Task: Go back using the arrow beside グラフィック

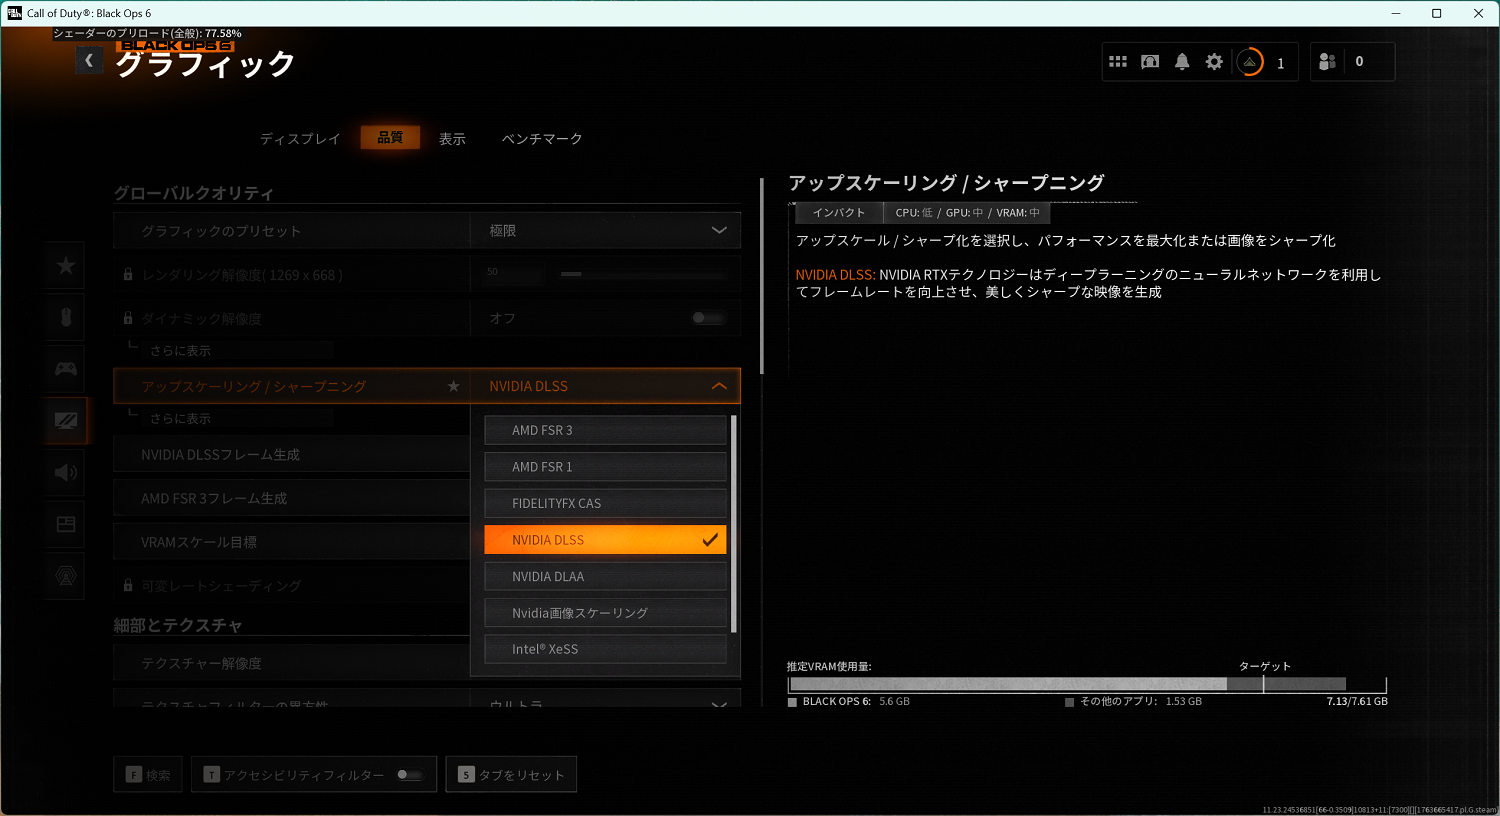Action: (x=89, y=61)
